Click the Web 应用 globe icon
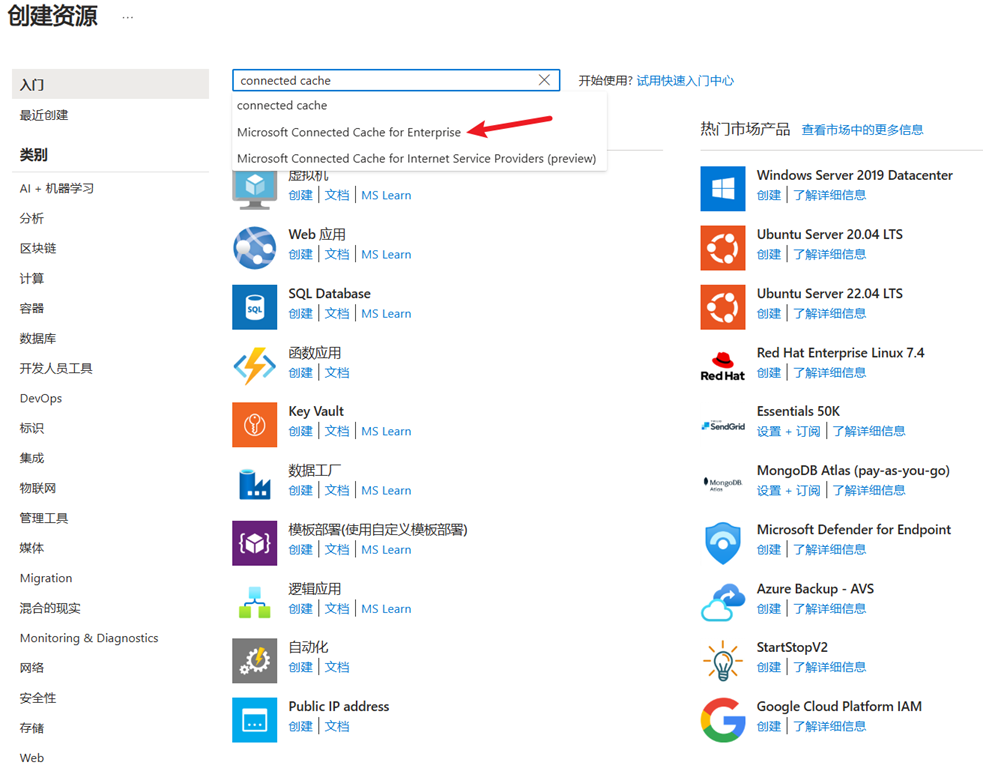This screenshot has height=768, width=983. pyautogui.click(x=255, y=248)
